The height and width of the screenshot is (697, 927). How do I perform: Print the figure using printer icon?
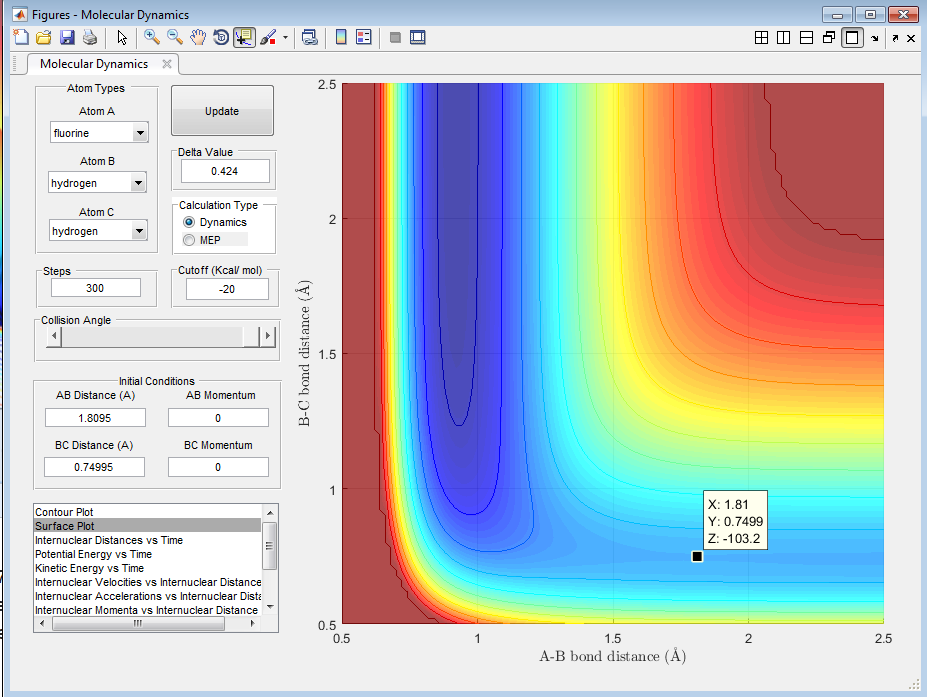90,37
